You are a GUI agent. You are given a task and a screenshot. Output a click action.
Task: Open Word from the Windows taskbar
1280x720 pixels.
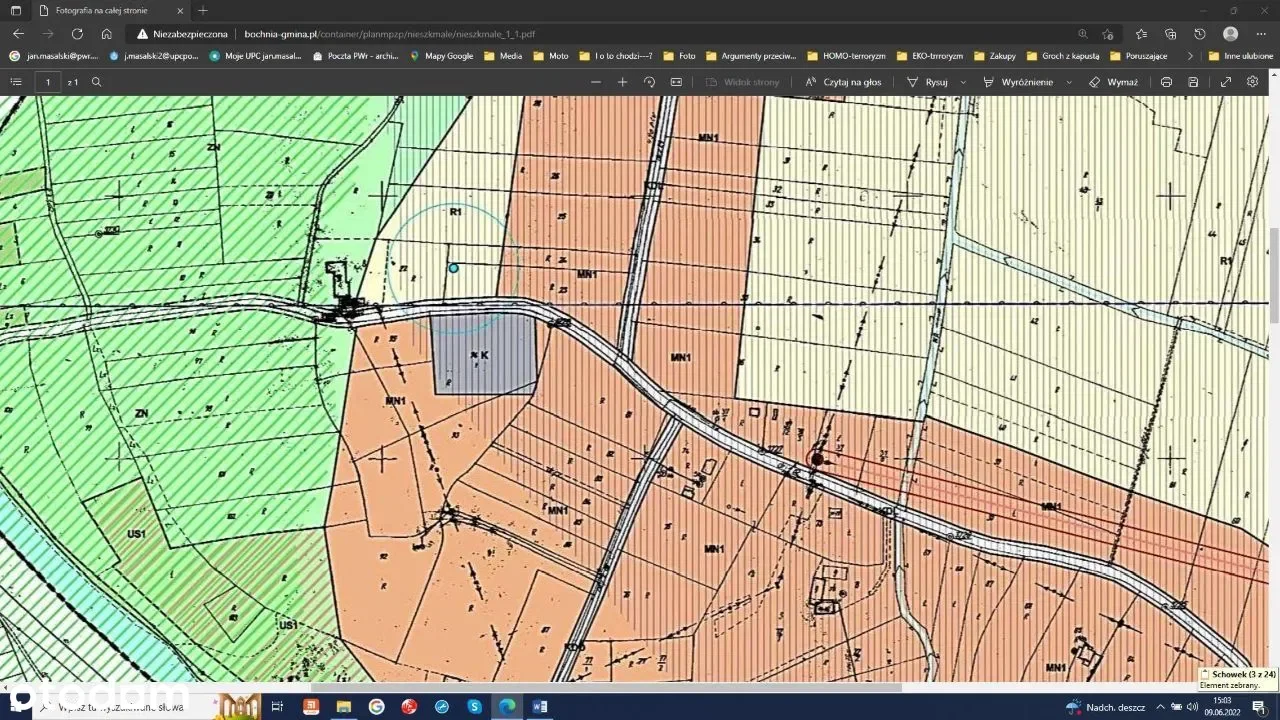tap(539, 707)
